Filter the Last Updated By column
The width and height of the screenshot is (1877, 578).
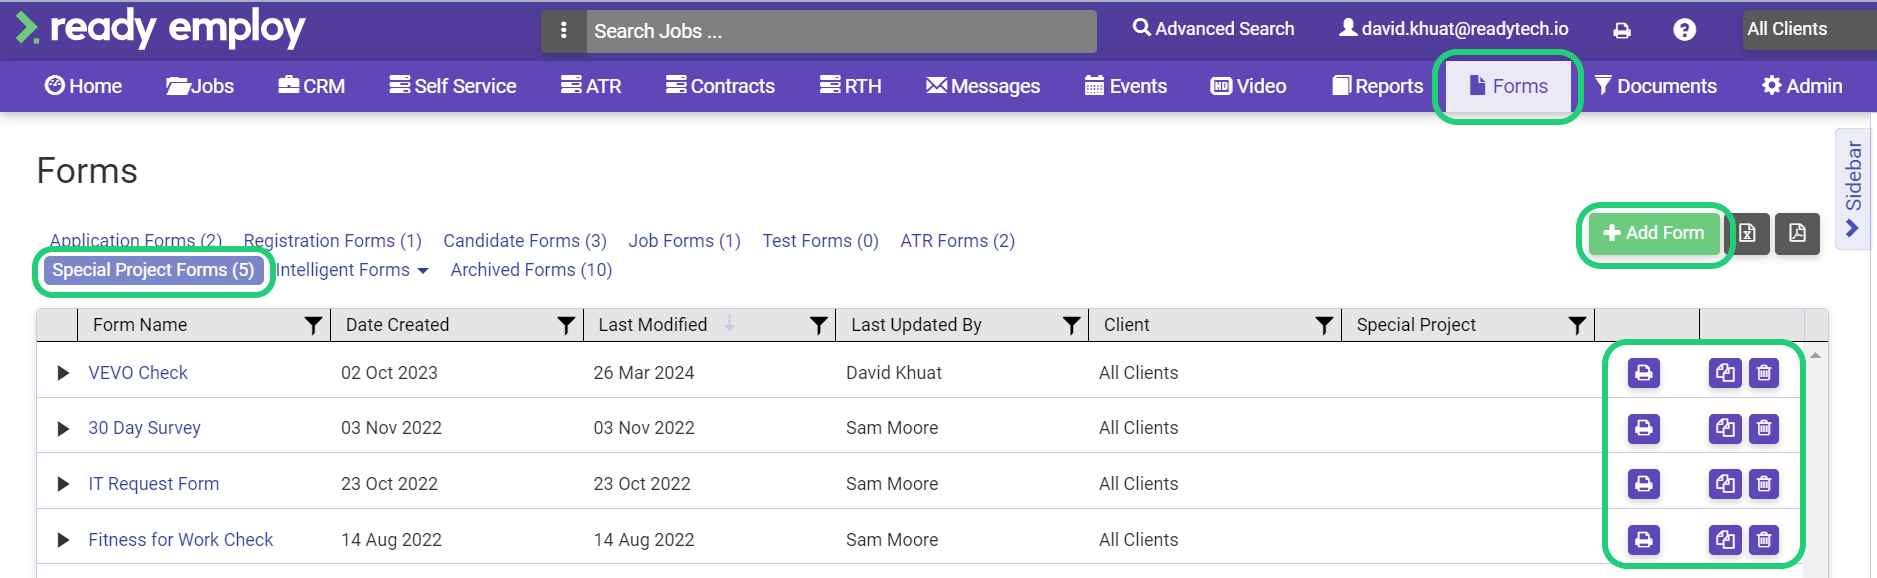pyautogui.click(x=1071, y=325)
